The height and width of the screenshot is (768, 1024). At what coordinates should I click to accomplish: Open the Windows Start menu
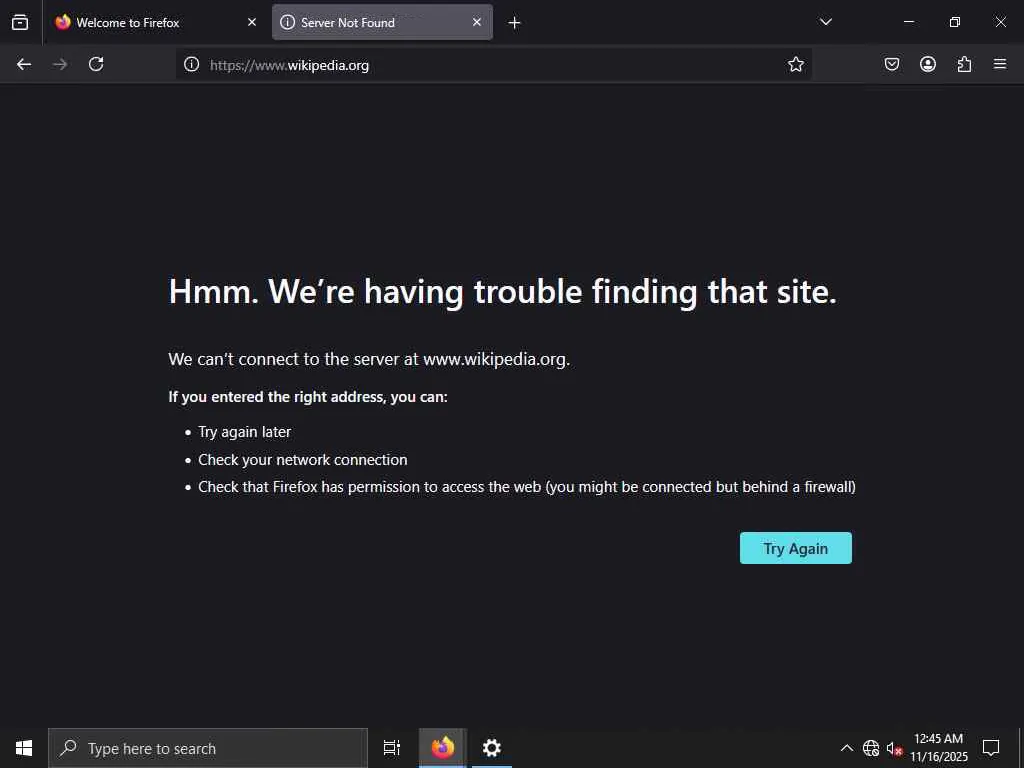coord(24,748)
